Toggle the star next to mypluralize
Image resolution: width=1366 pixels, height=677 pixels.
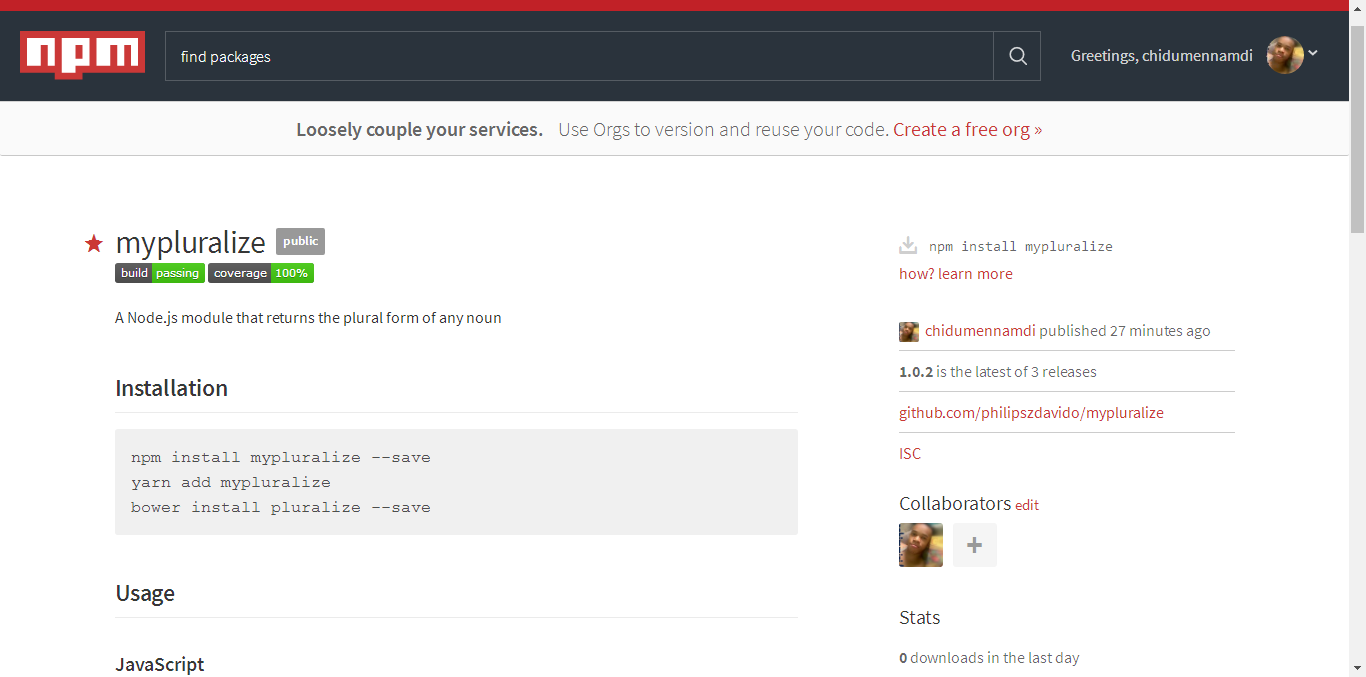[x=94, y=243]
